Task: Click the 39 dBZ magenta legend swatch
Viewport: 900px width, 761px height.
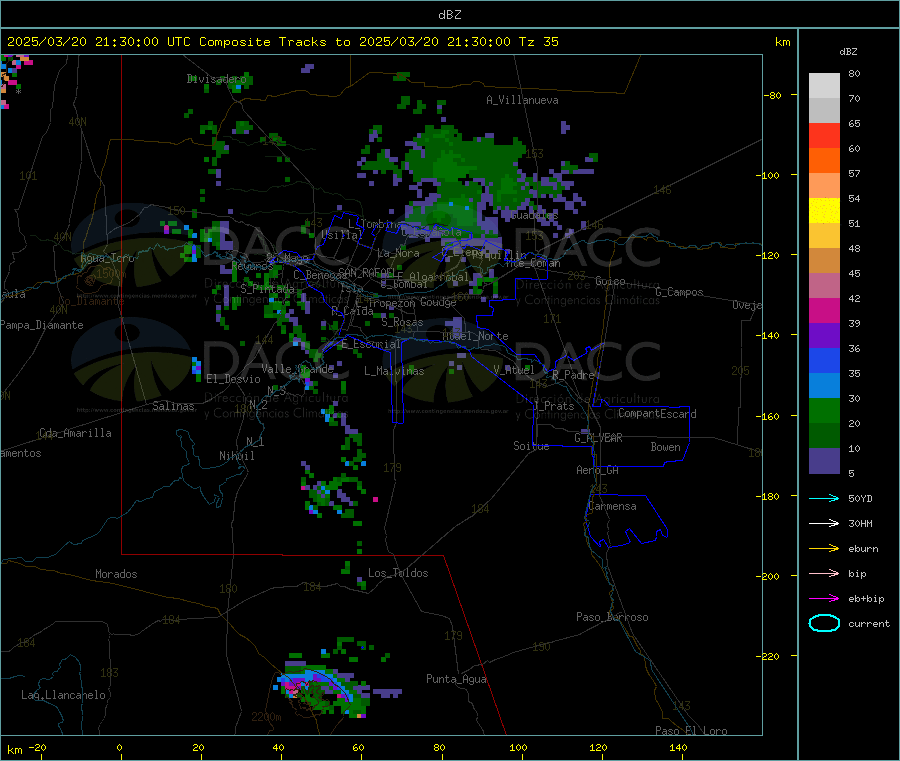Action: click(x=824, y=310)
